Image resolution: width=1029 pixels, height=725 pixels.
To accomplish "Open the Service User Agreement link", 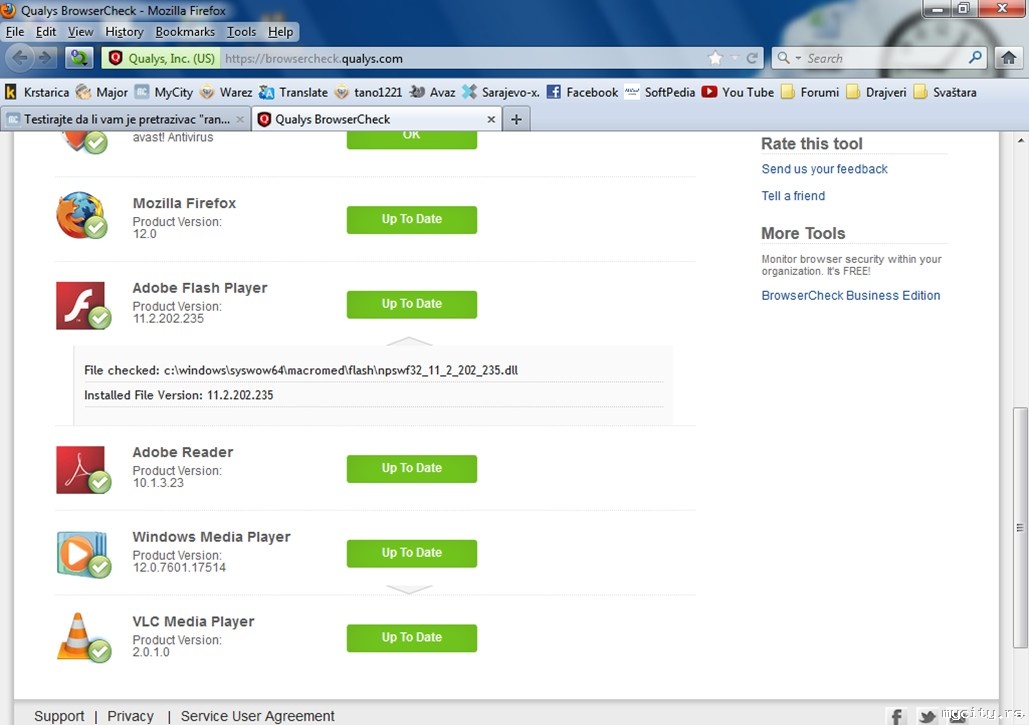I will click(x=257, y=716).
